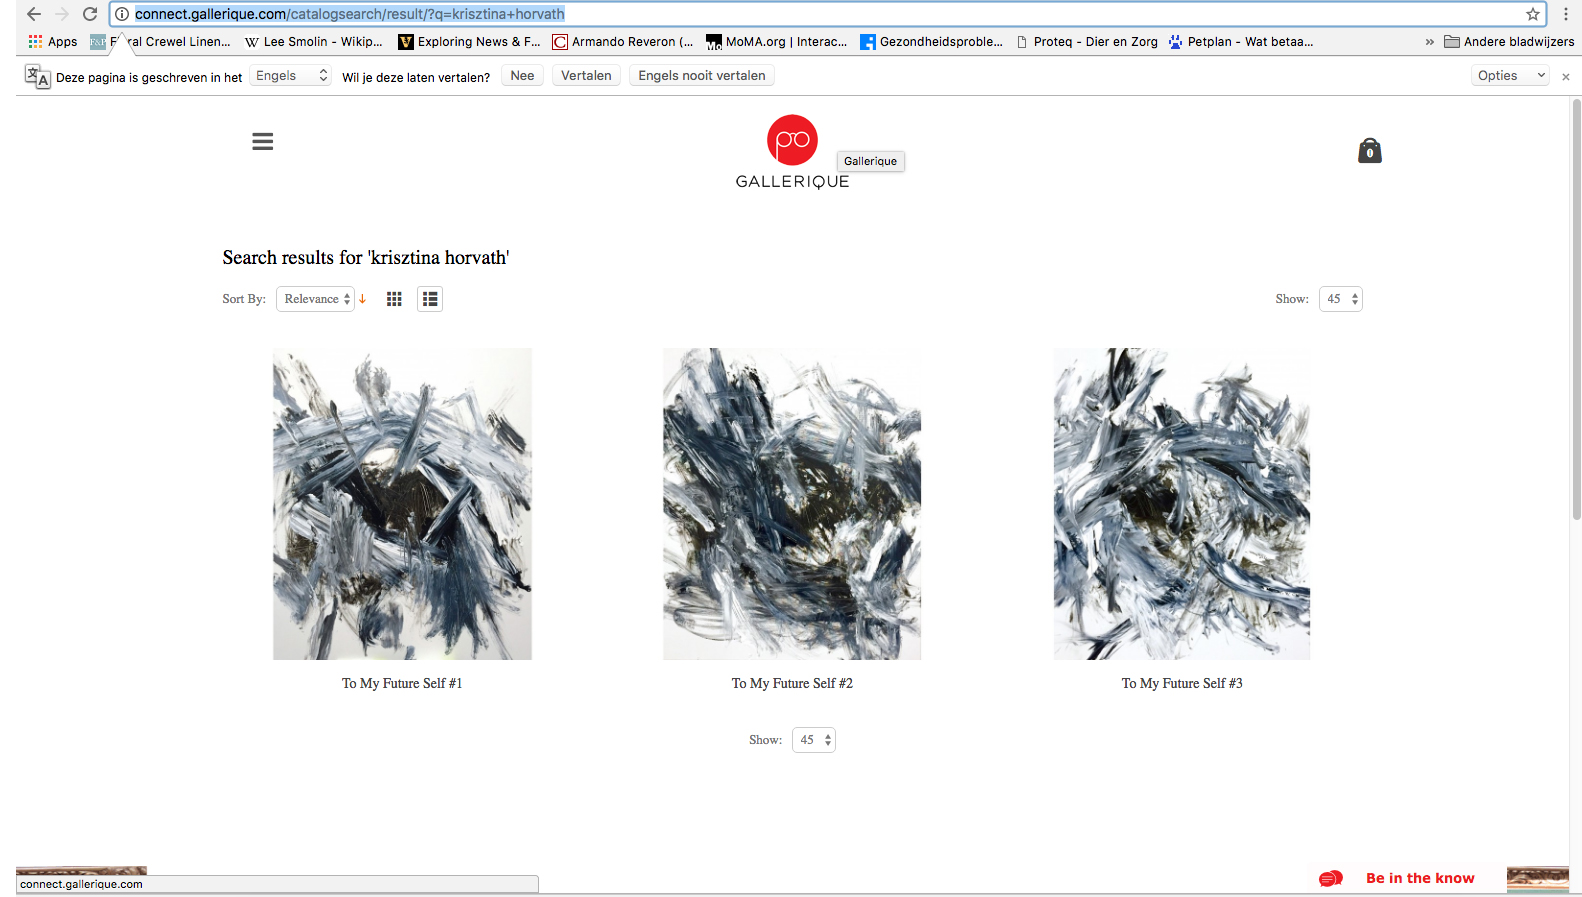Switch to grid view layout
1582x897 pixels.
[x=394, y=299]
